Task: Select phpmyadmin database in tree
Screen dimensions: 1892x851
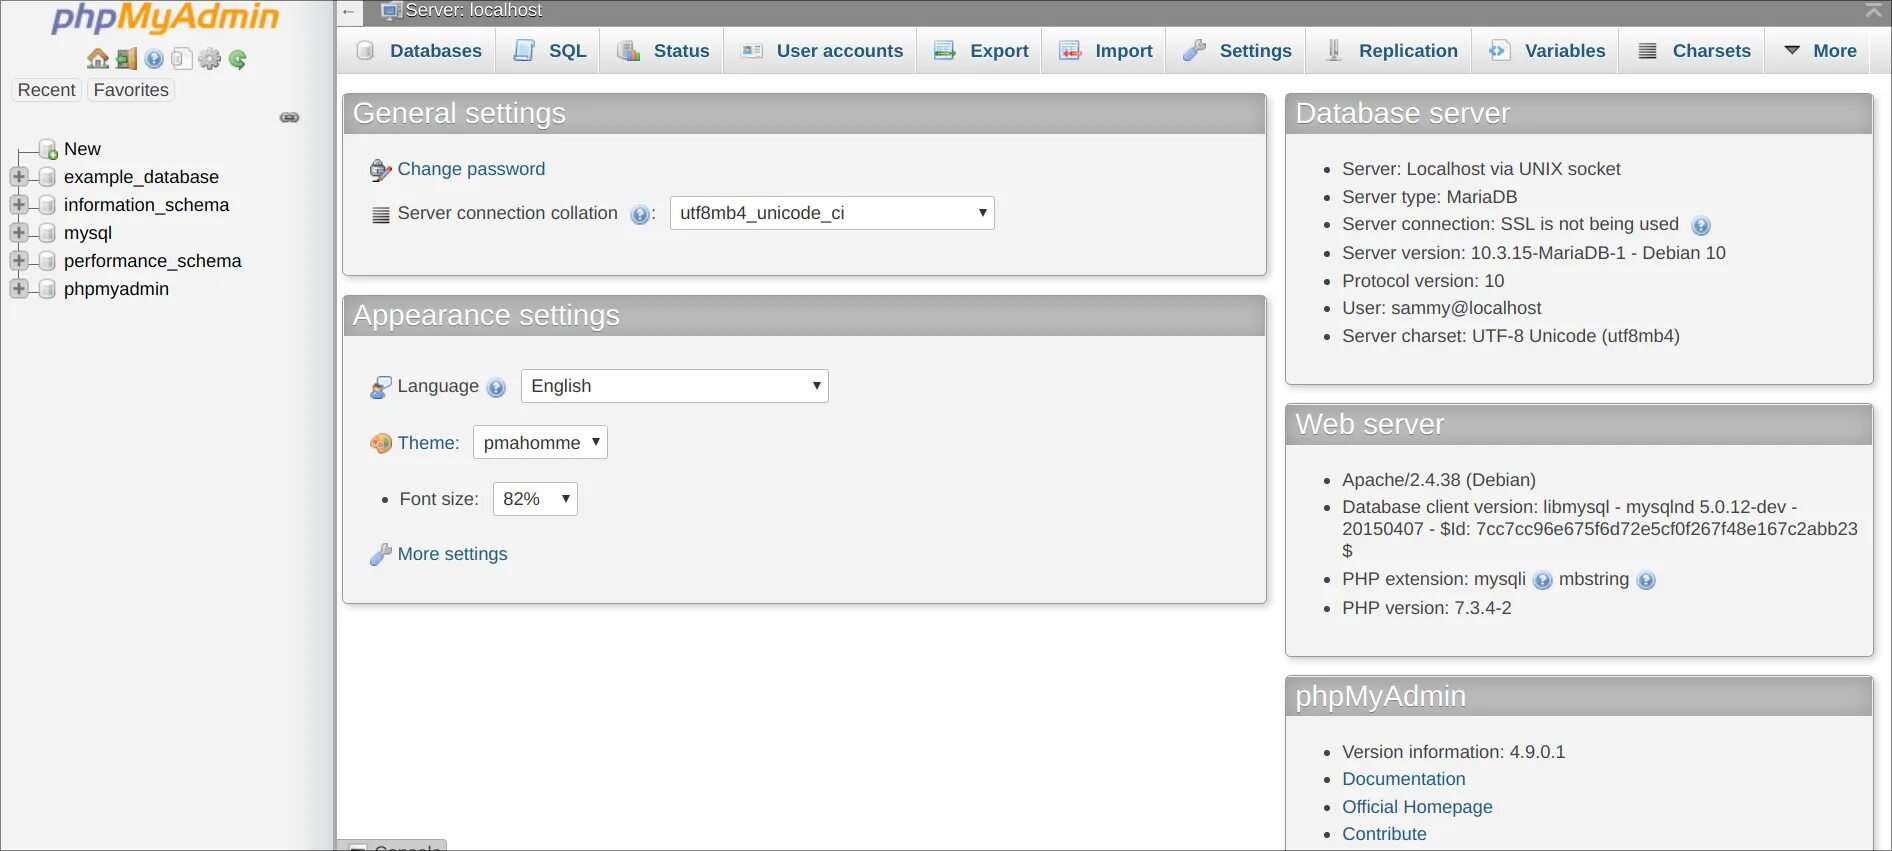Action: click(116, 289)
